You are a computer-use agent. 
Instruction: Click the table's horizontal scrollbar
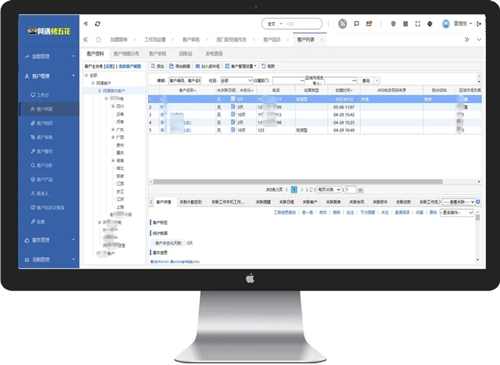click(x=297, y=182)
